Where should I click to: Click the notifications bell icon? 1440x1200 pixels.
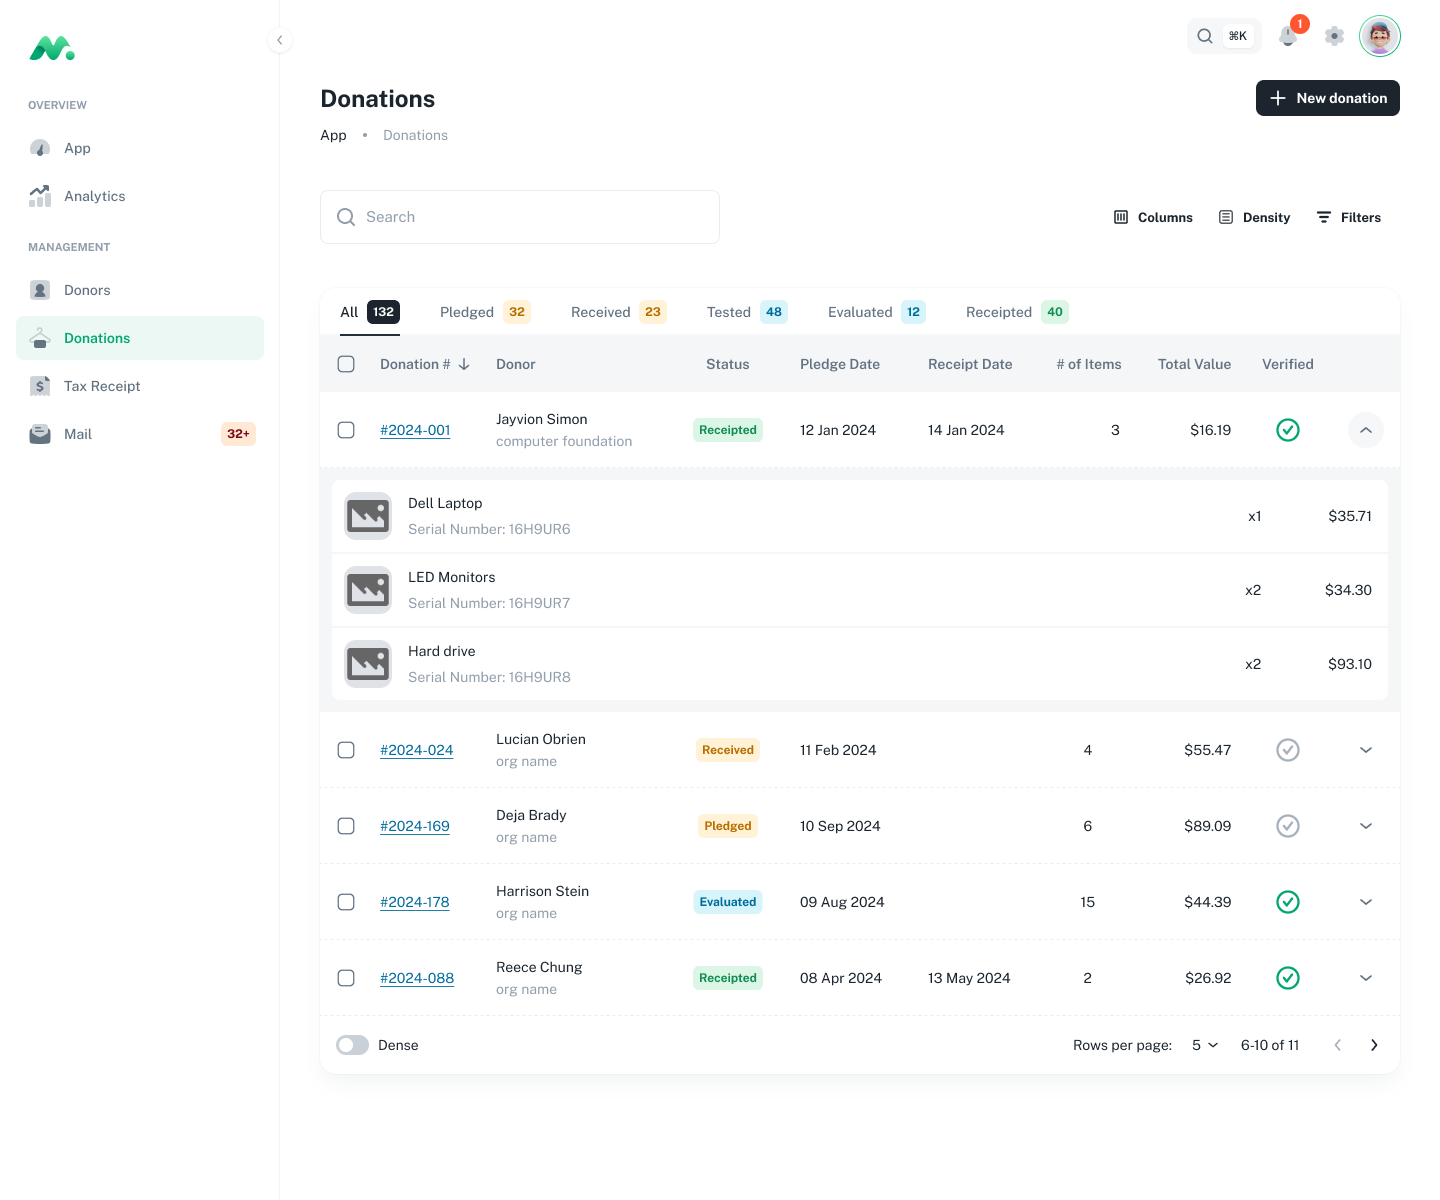[x=1288, y=36]
